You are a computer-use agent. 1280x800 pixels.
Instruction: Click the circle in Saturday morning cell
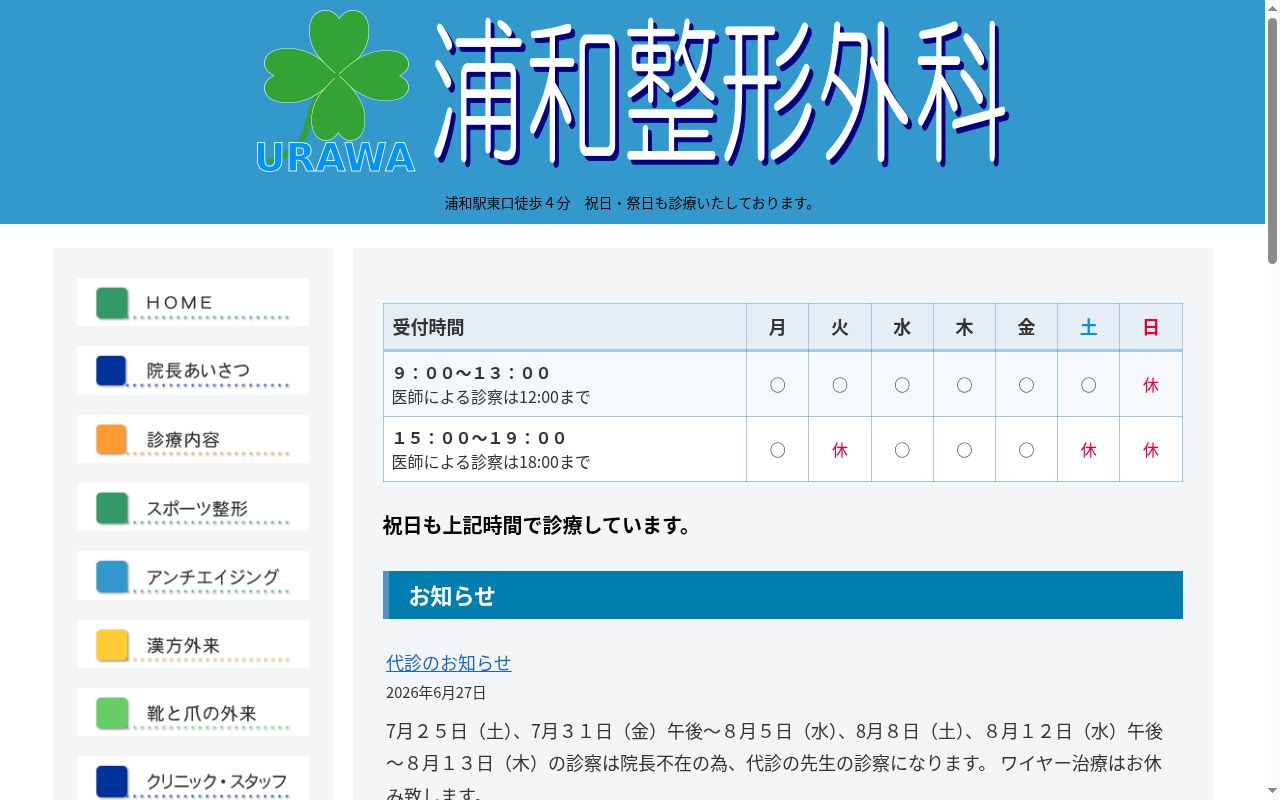(1088, 385)
